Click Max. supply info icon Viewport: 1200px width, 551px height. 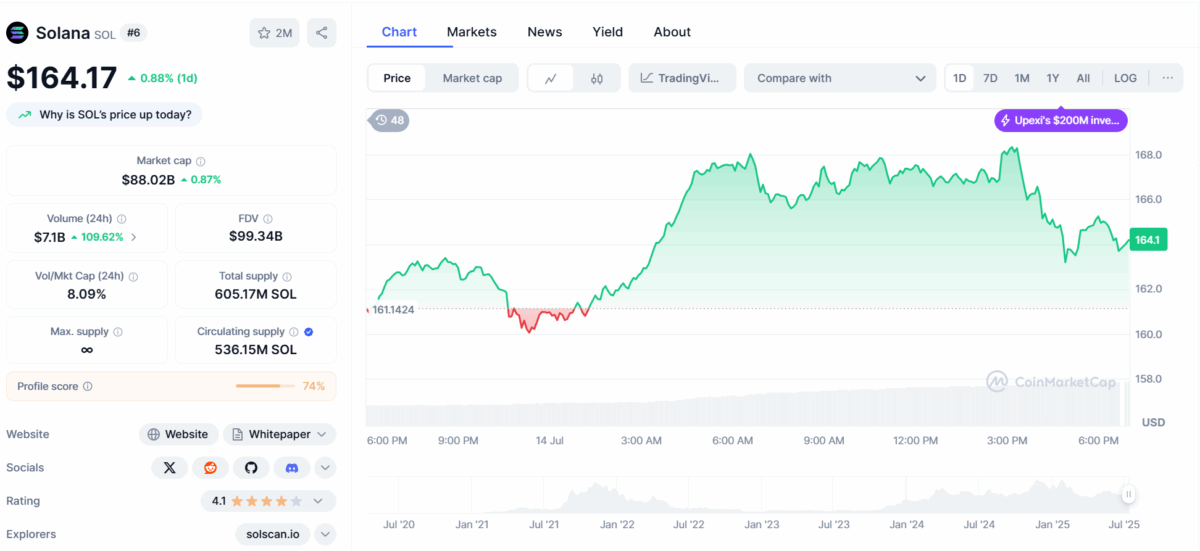pyautogui.click(x=117, y=332)
